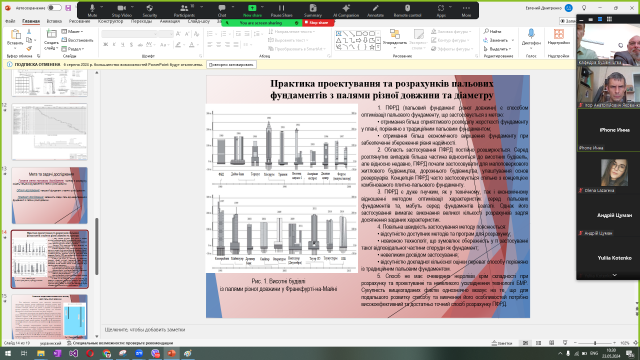Click red Stop Share button
Image resolution: width=640 pixels, height=360 pixels.
(318, 23)
